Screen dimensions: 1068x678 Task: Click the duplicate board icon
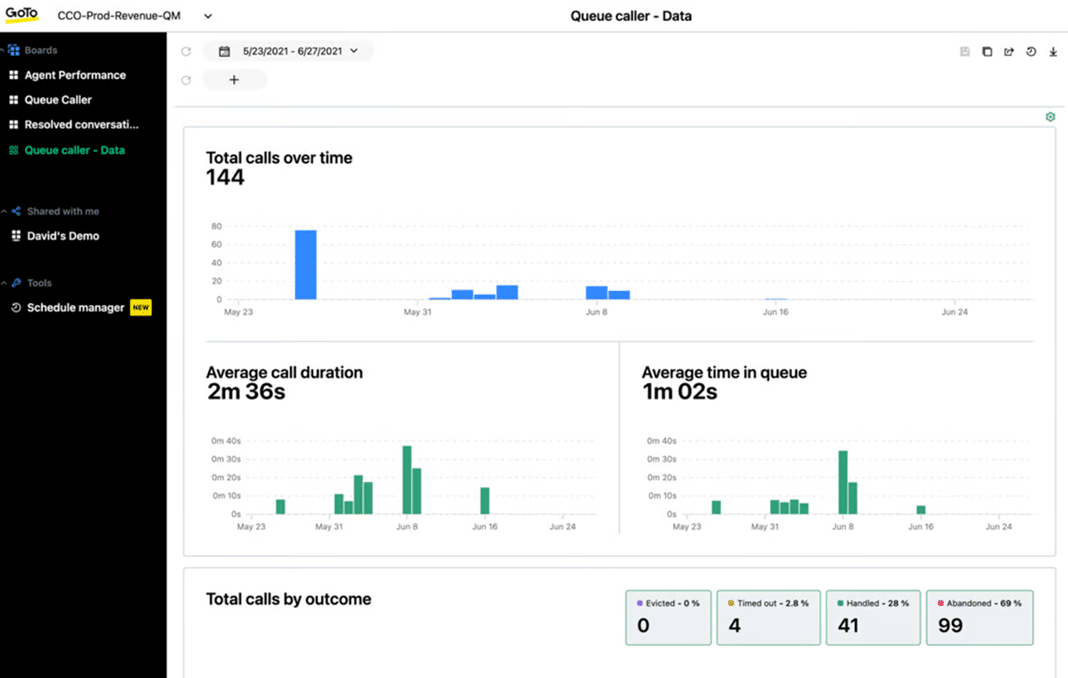tap(987, 52)
